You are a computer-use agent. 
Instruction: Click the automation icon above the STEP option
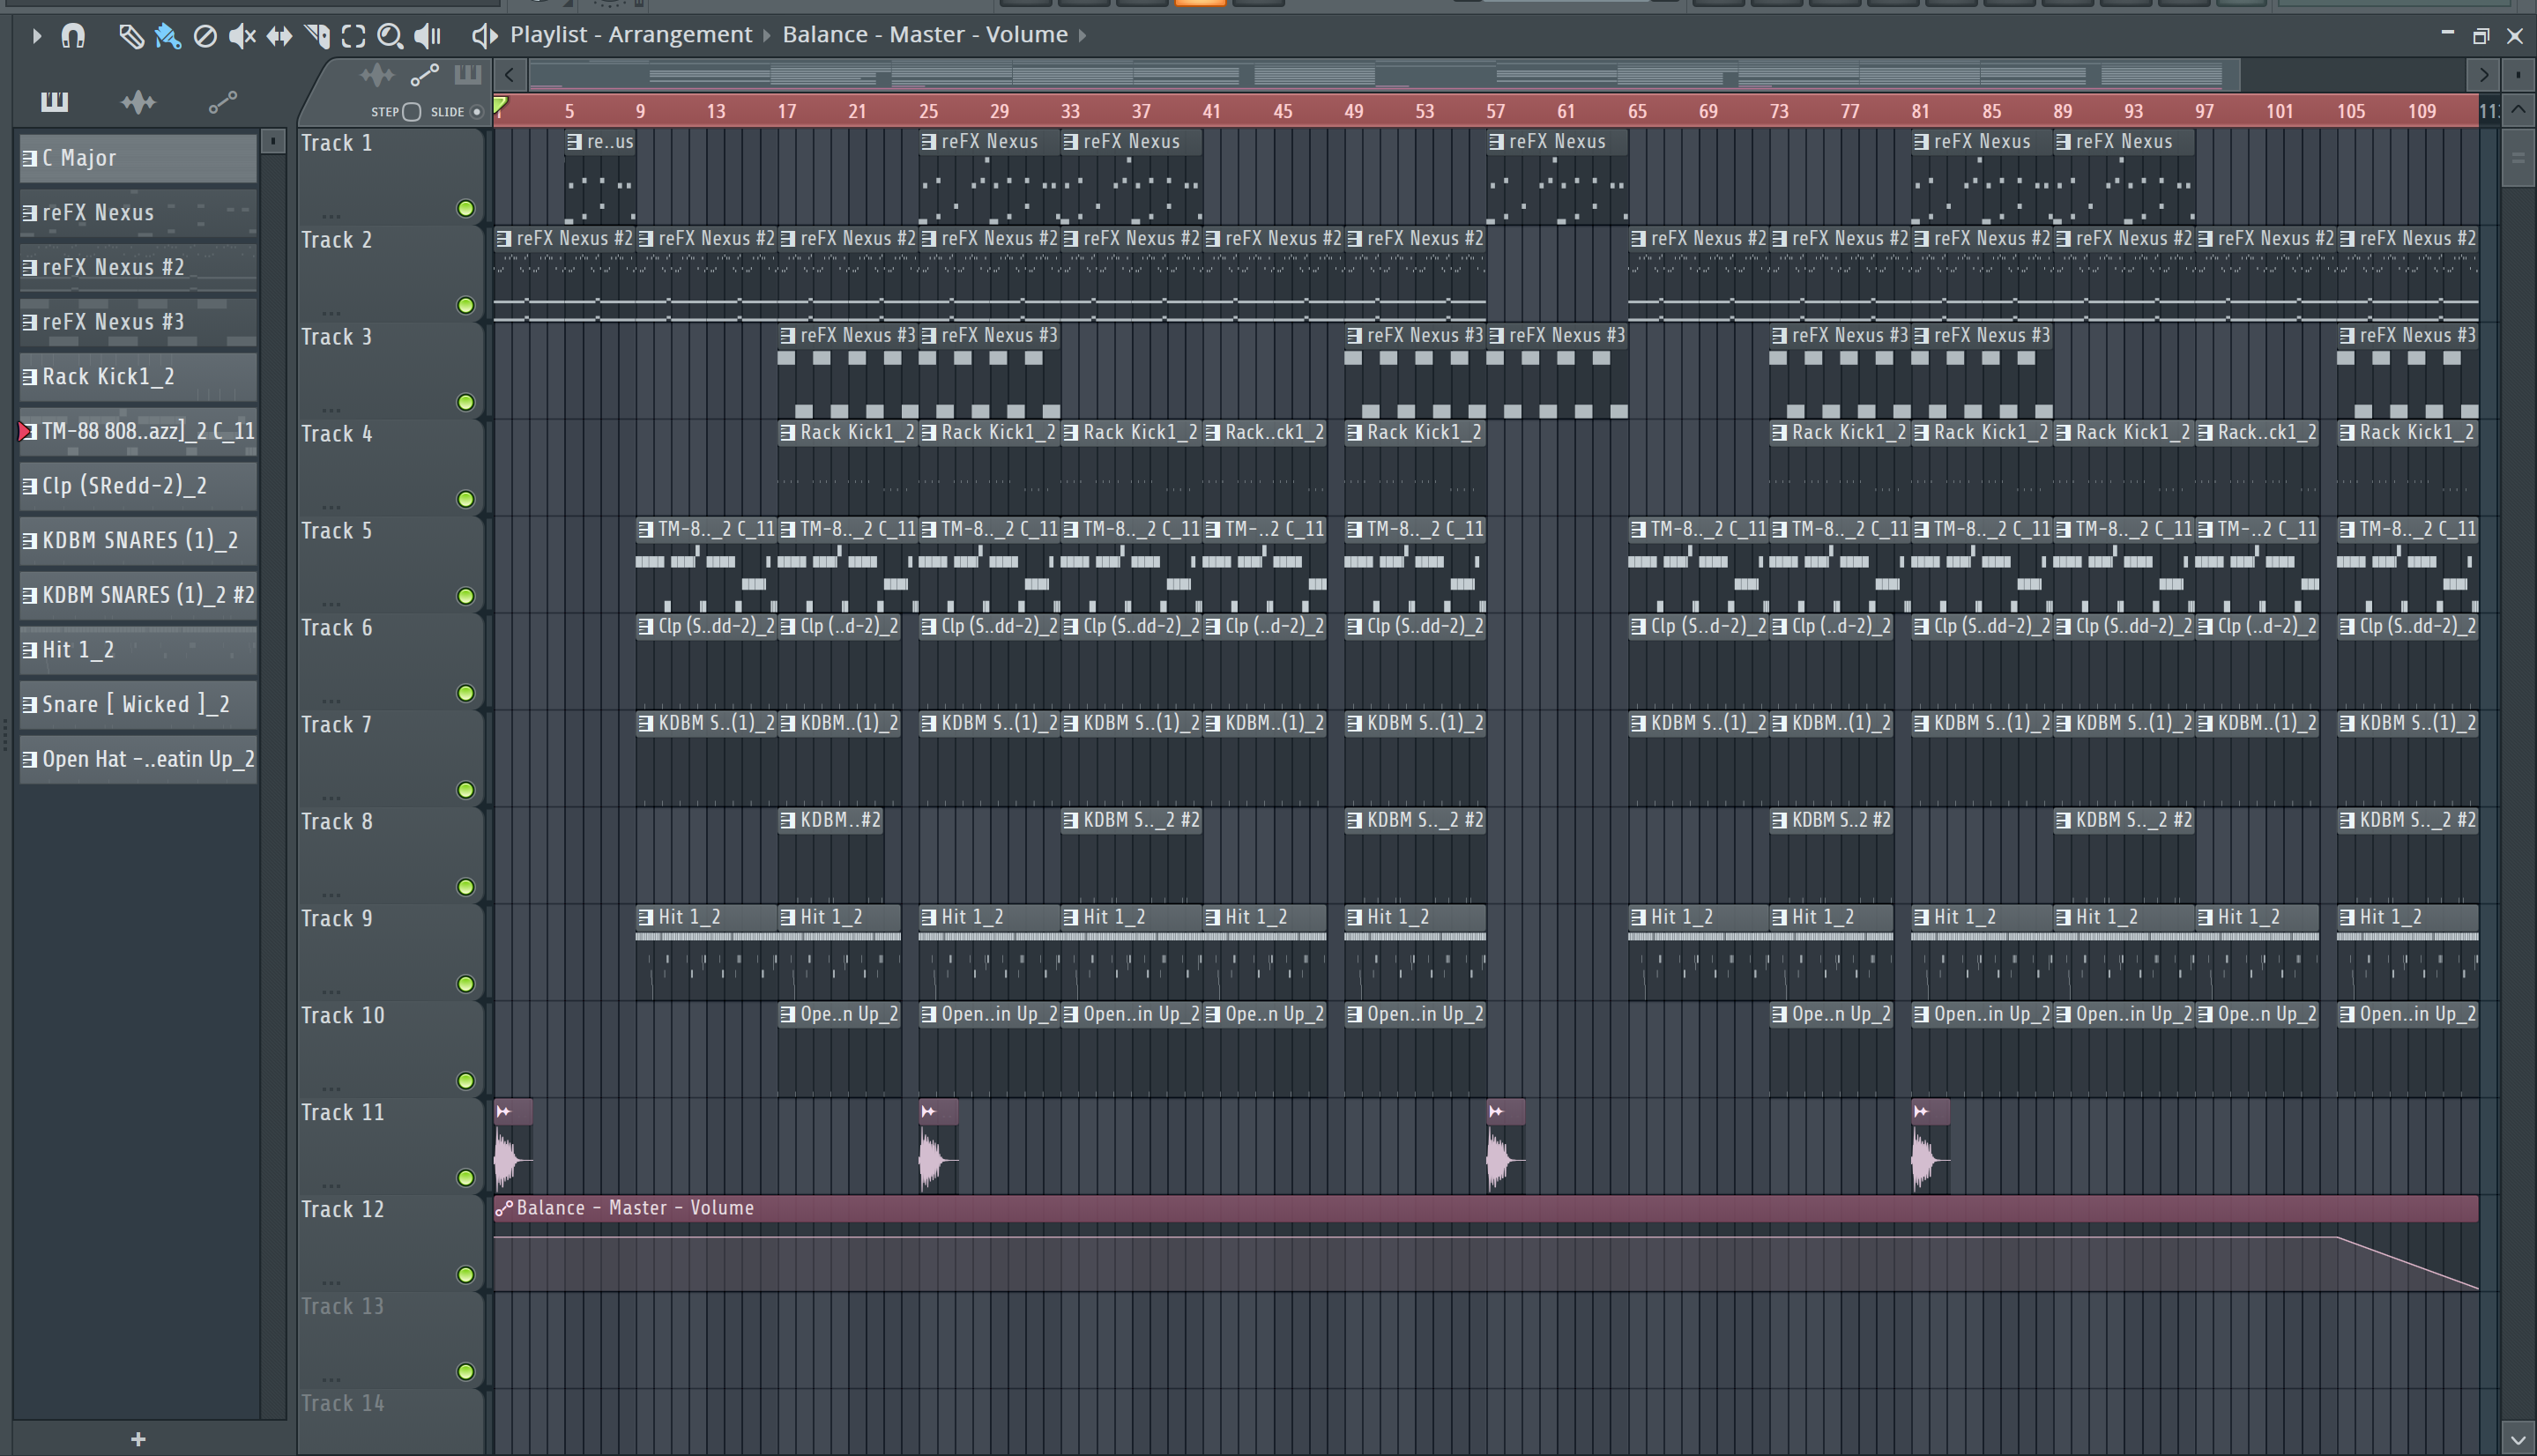tap(424, 75)
